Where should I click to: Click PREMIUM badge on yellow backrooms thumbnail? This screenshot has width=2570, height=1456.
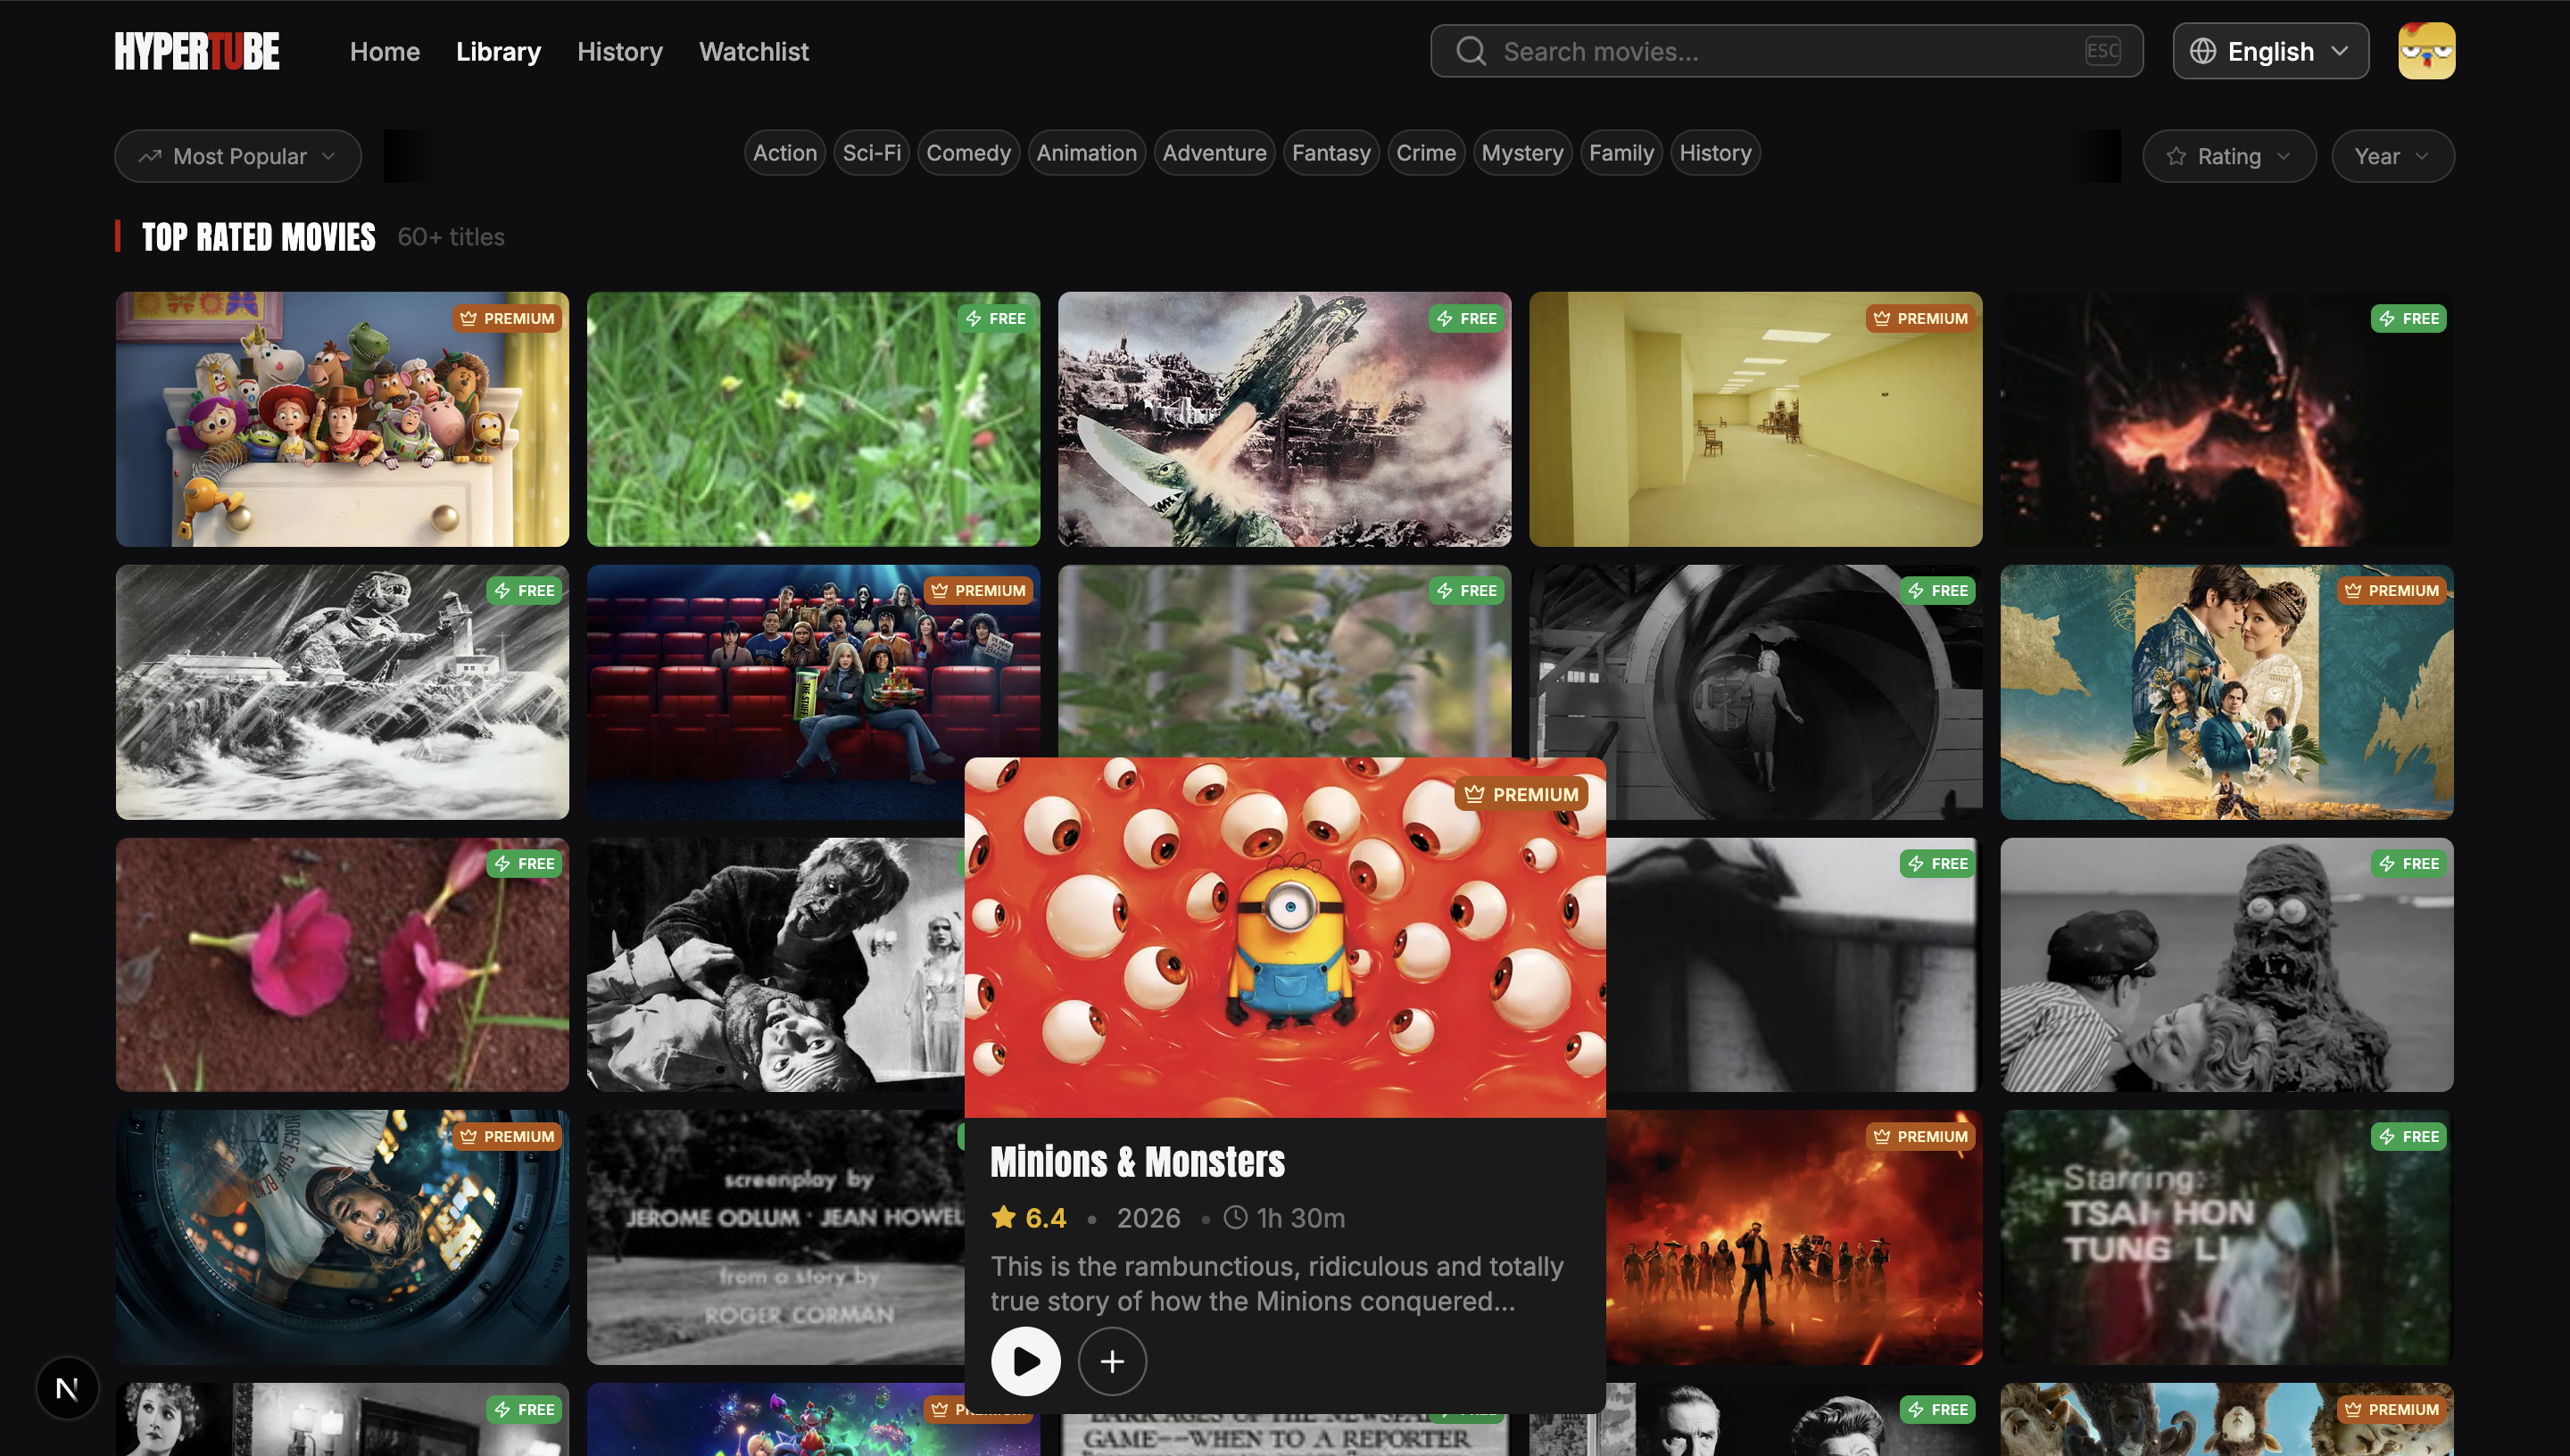click(x=1920, y=318)
